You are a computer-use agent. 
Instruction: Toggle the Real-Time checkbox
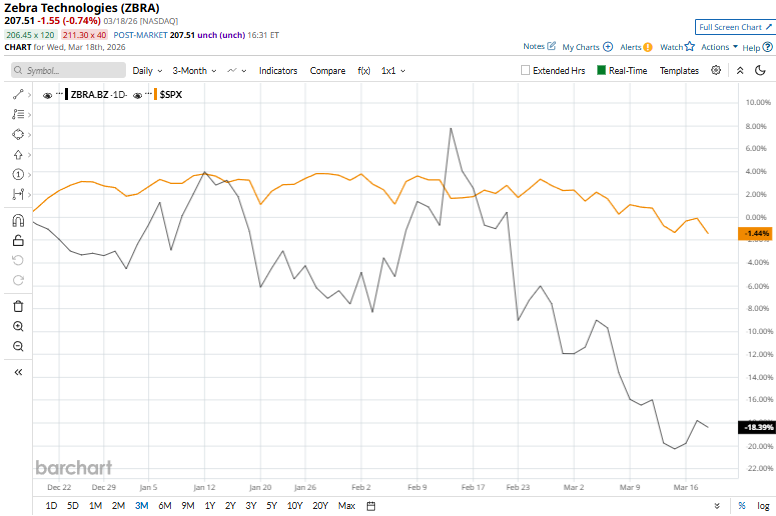pos(602,71)
